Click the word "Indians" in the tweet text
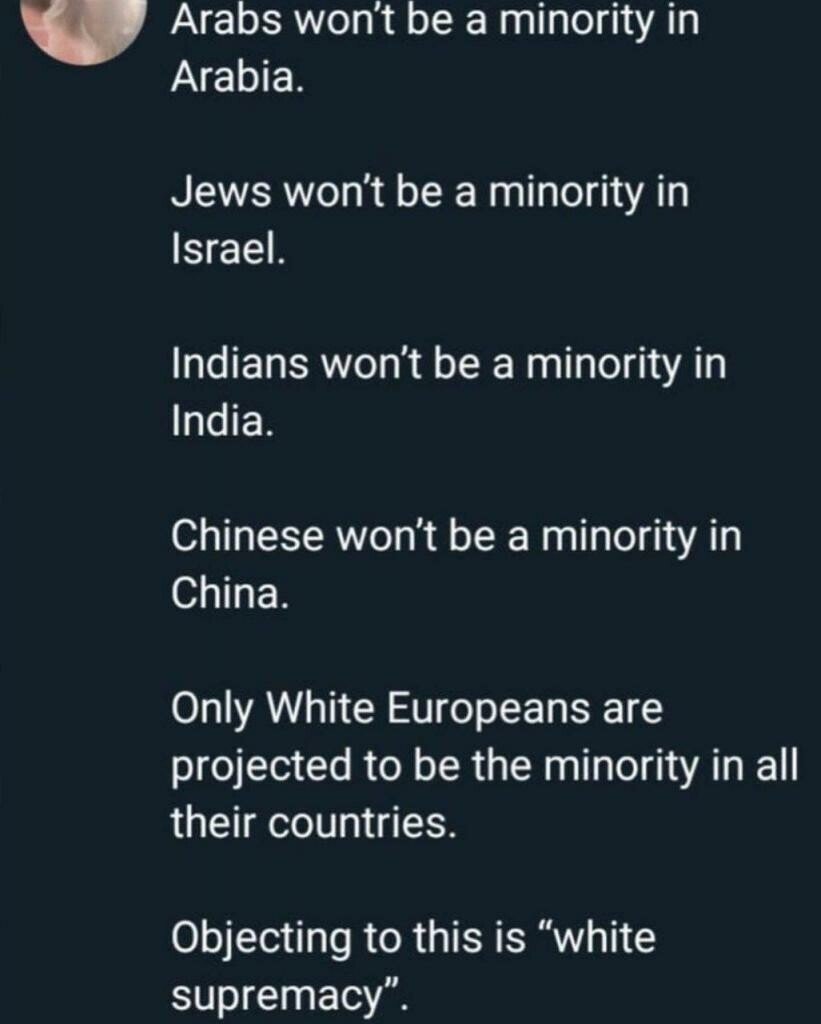Image resolution: width=821 pixels, height=1024 pixels. click(240, 364)
